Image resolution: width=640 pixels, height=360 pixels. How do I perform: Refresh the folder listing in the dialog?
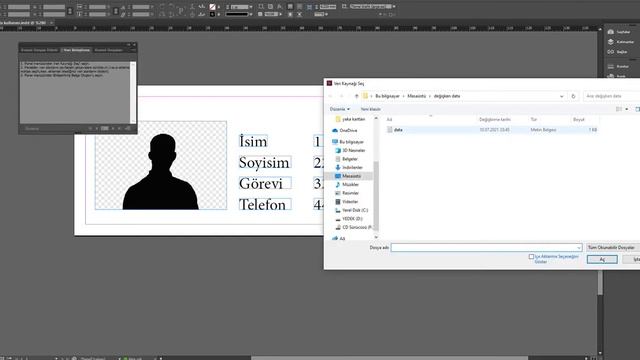573,96
